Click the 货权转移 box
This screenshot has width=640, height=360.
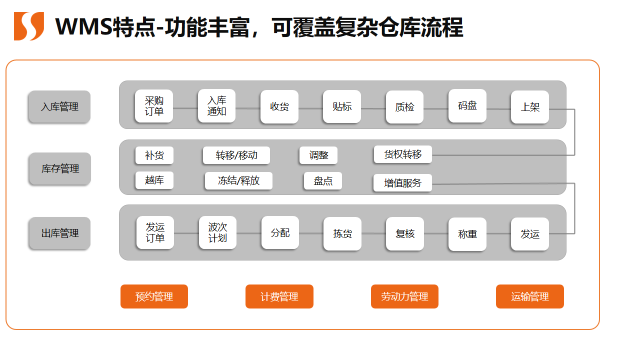click(402, 155)
